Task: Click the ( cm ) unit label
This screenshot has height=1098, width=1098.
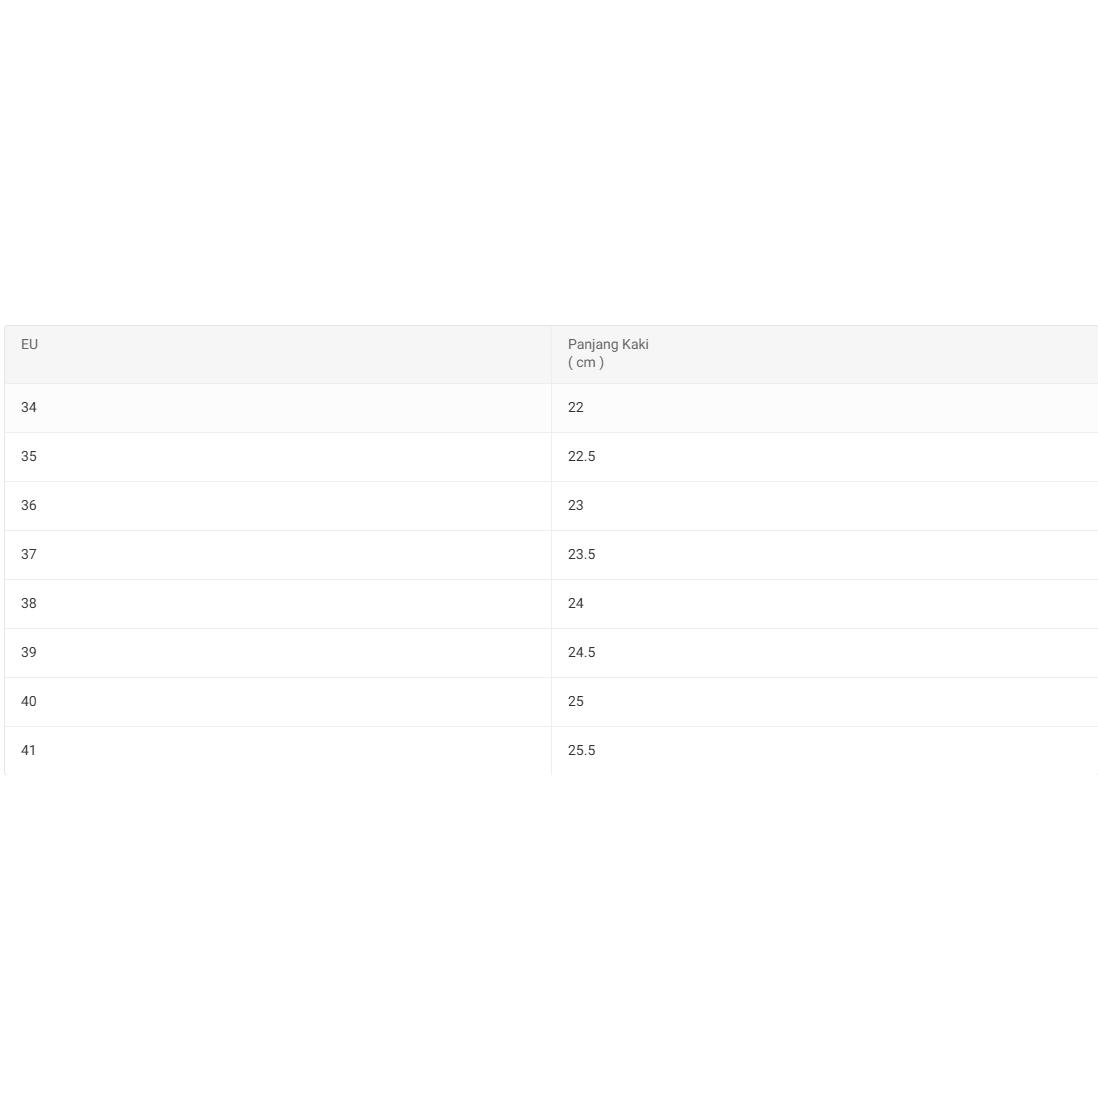Action: 586,363
